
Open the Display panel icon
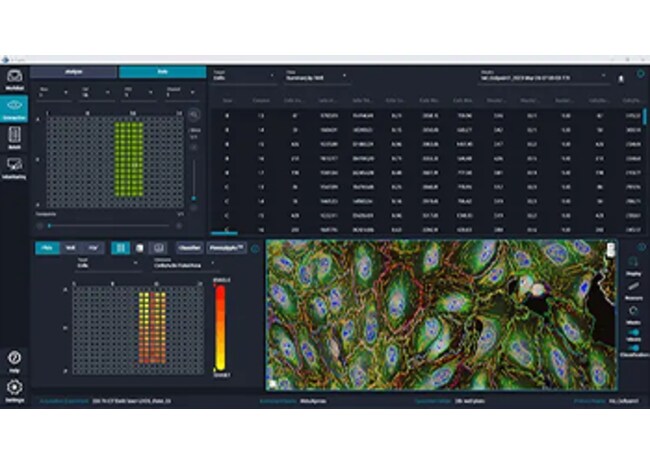(x=634, y=263)
